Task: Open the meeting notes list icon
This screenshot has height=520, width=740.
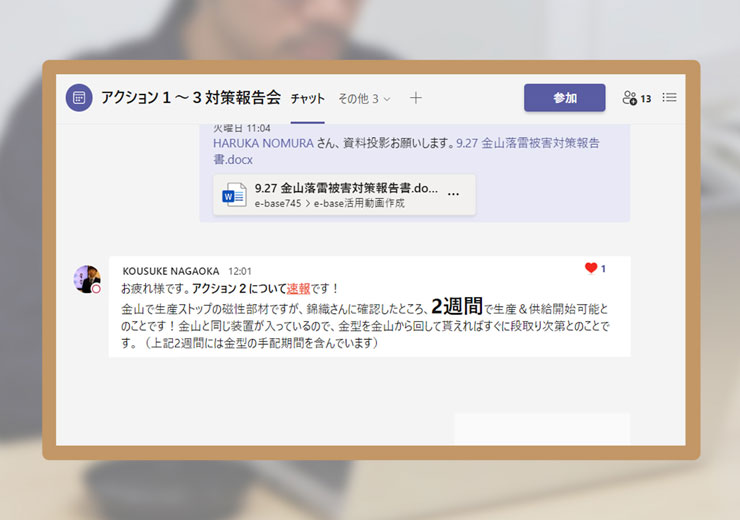Action: click(670, 98)
